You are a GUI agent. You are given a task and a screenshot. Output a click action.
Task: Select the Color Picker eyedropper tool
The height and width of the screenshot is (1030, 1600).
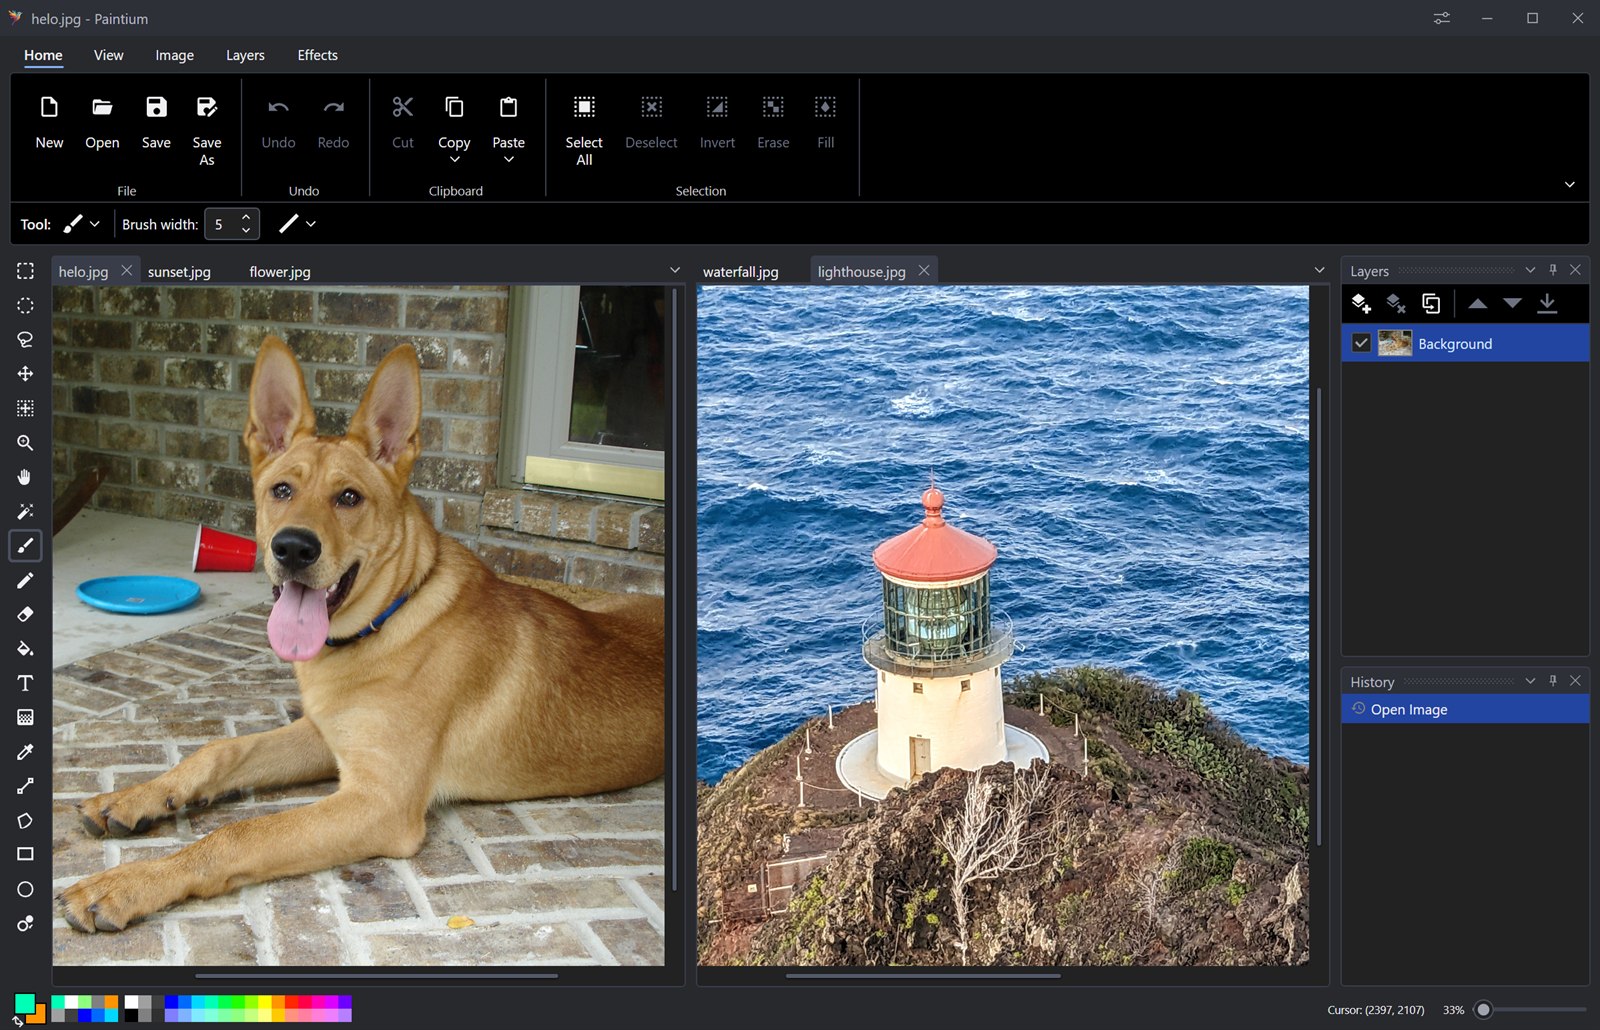click(x=25, y=751)
